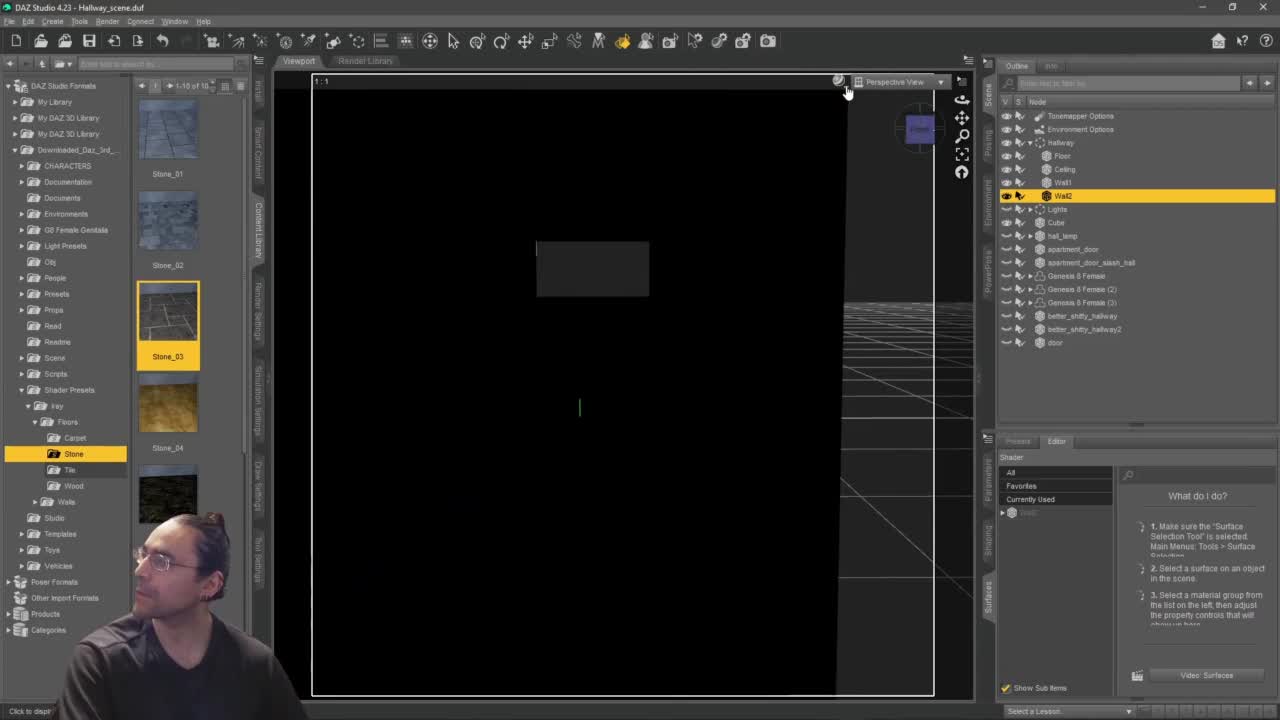Activate the highlighted Surface Selection tool
1280x720 pixels.
[622, 41]
